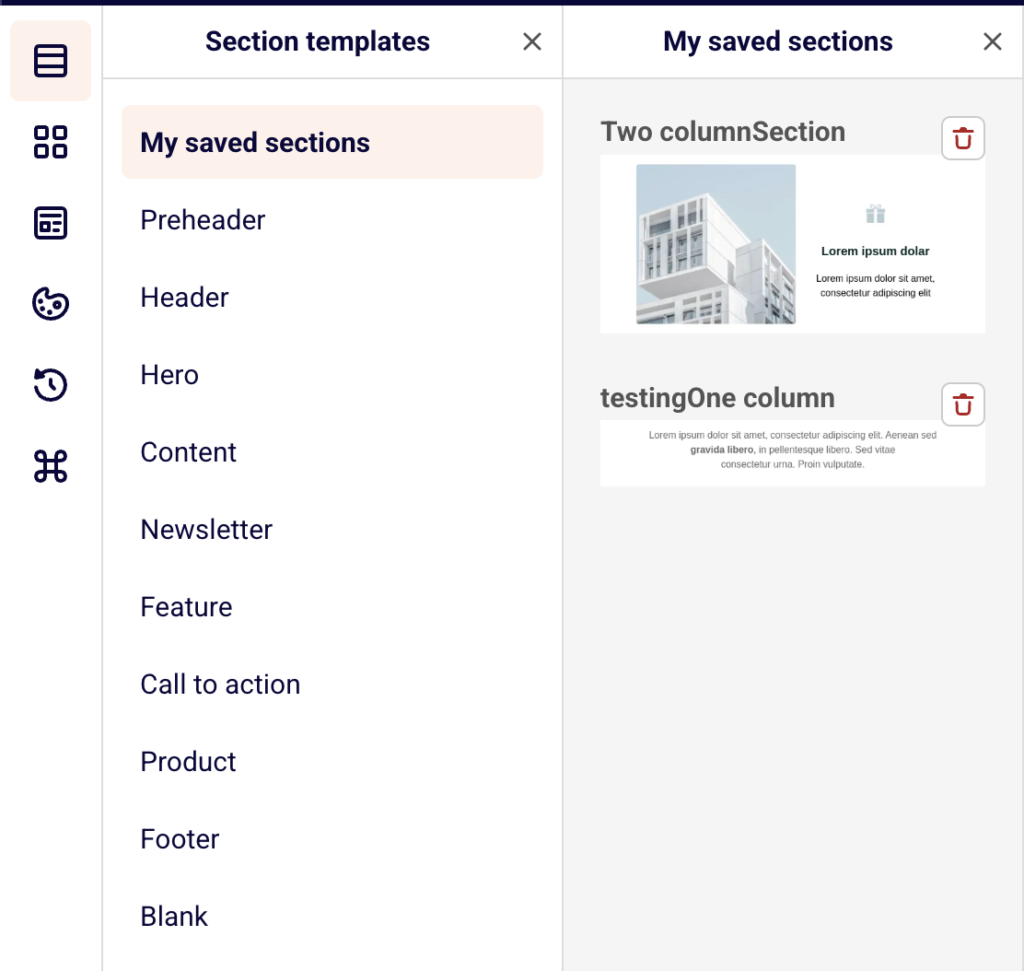Delete the testingOne column saved section

pyautogui.click(x=963, y=404)
